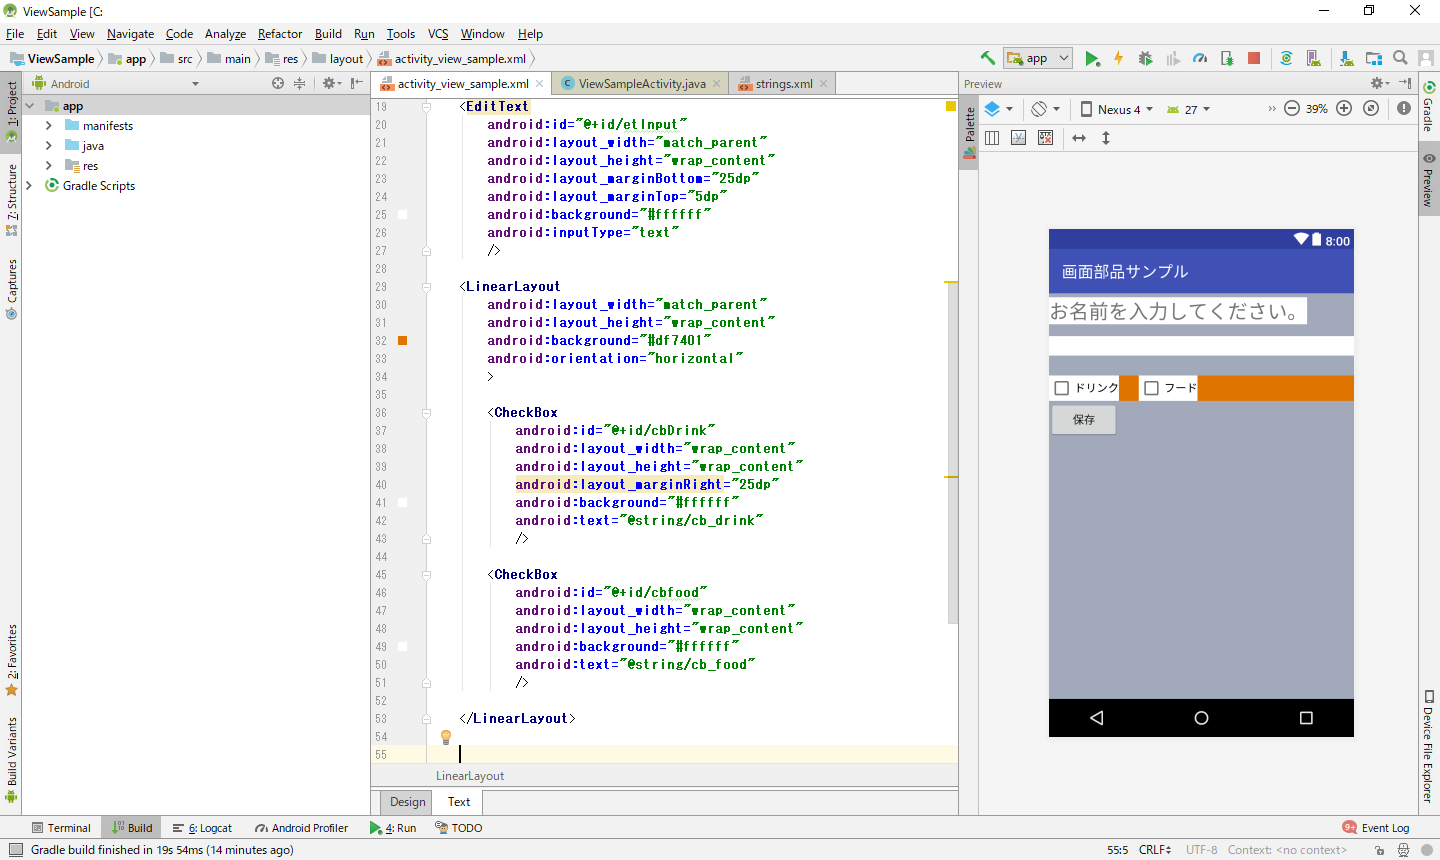The height and width of the screenshot is (860, 1440).
Task: Open the Refactor menu
Action: (280, 34)
